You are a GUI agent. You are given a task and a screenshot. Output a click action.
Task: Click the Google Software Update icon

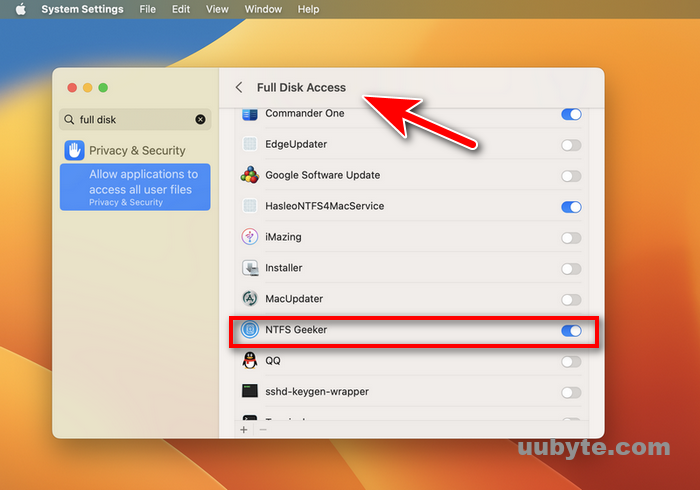pos(250,175)
